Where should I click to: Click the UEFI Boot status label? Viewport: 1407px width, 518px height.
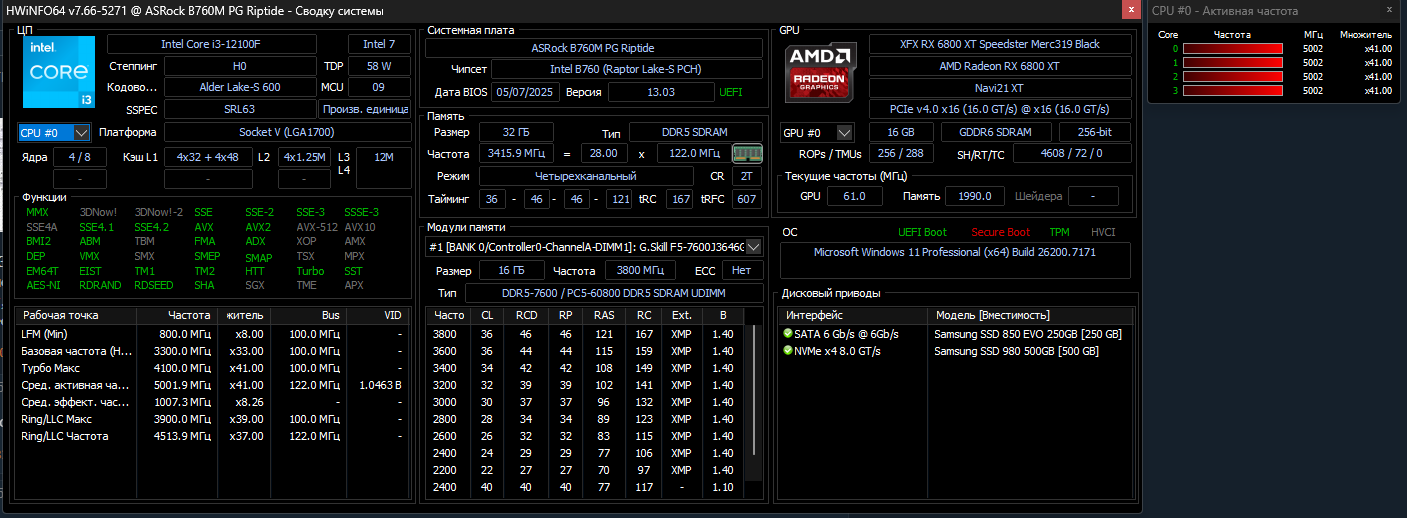(x=922, y=232)
